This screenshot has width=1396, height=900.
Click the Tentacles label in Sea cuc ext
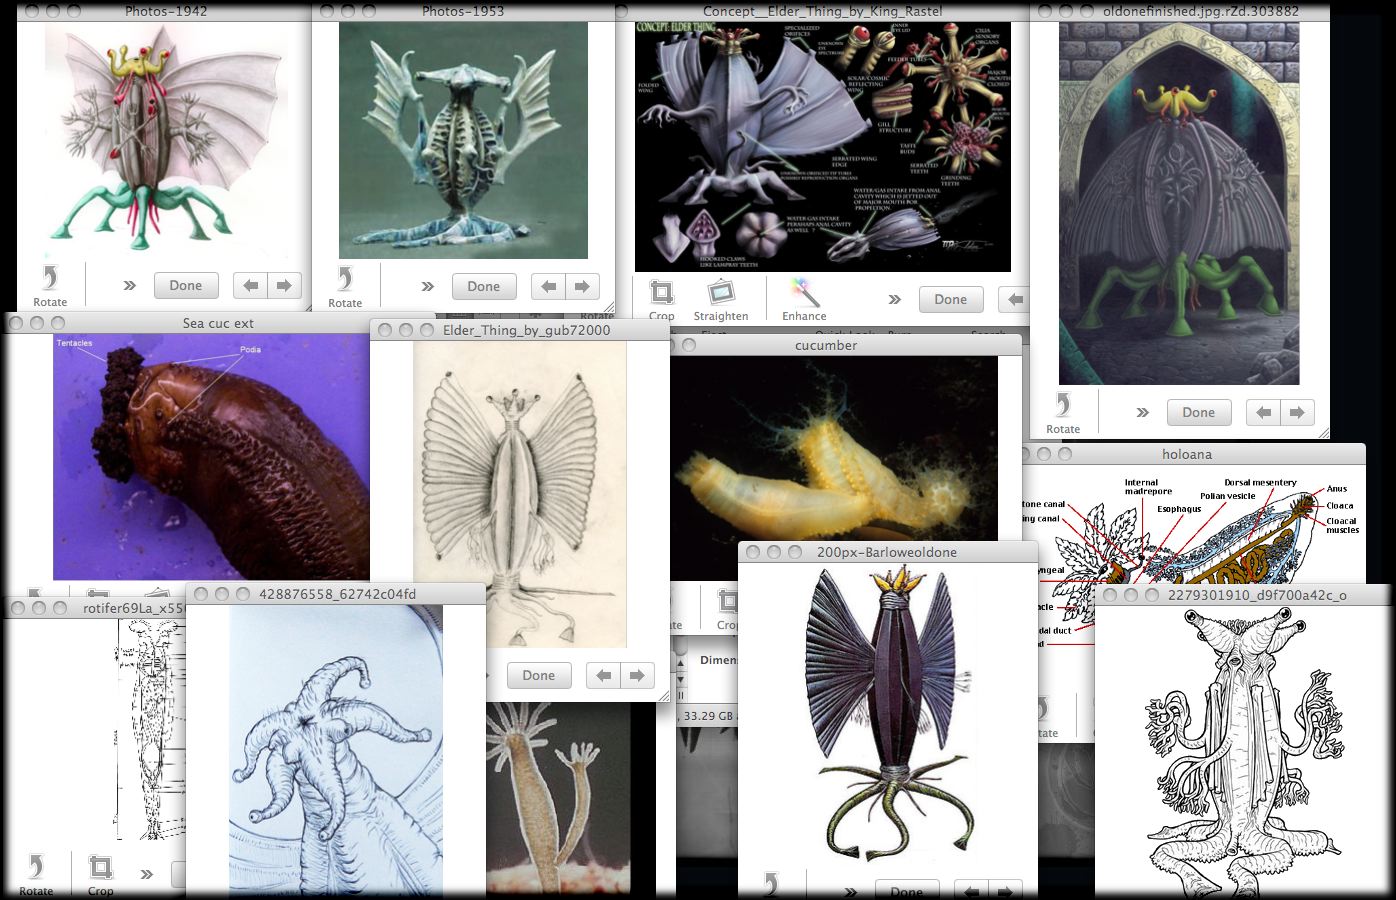[x=74, y=343]
